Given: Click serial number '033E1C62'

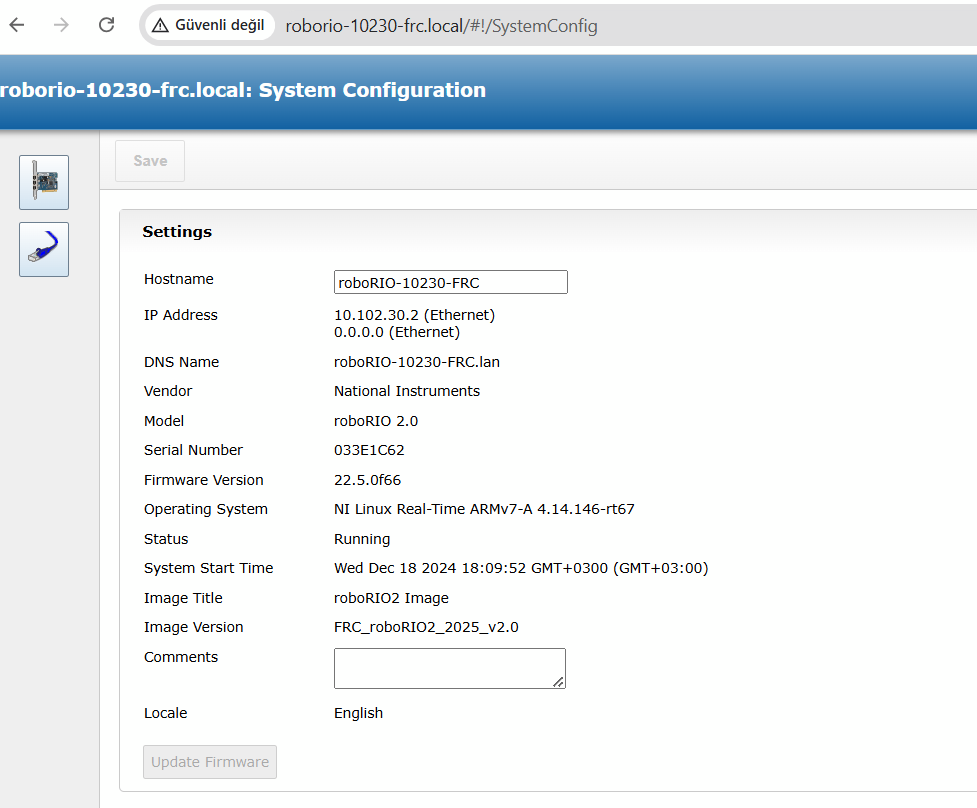Looking at the screenshot, I should click(x=369, y=450).
